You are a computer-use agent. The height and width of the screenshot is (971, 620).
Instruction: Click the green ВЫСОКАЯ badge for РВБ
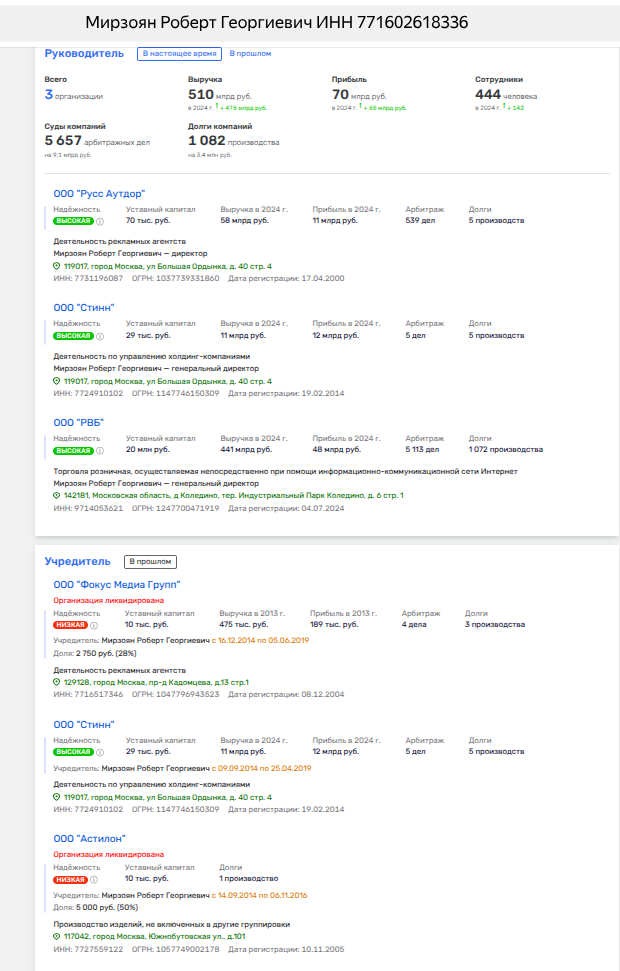click(x=73, y=451)
